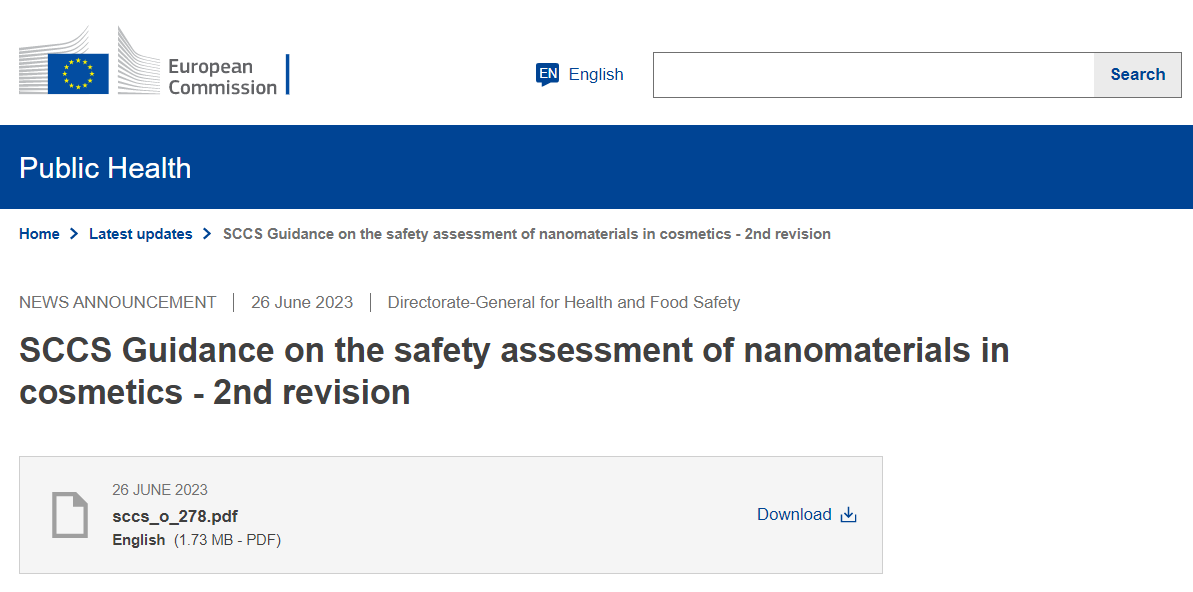This screenshot has width=1193, height=592.
Task: Click Directorate-General for Health and Food Safety
Action: click(564, 302)
